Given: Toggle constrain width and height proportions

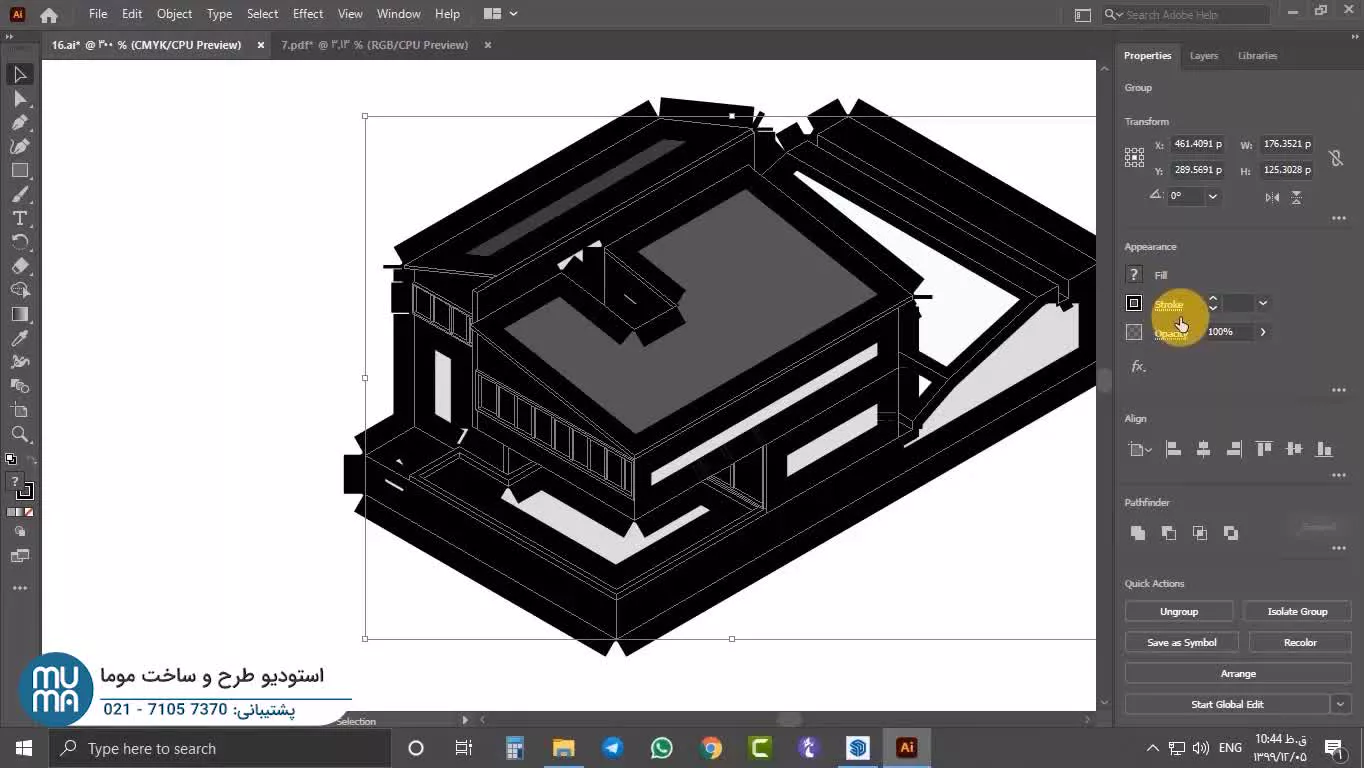Looking at the screenshot, I should coord(1335,158).
